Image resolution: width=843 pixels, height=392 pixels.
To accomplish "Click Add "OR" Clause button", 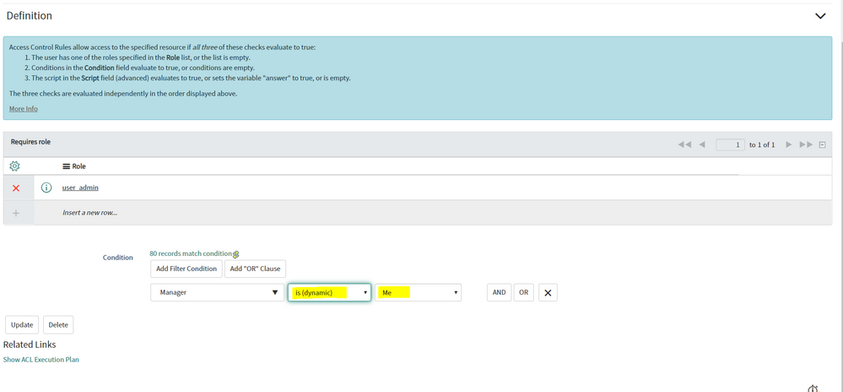I will coord(255,268).
